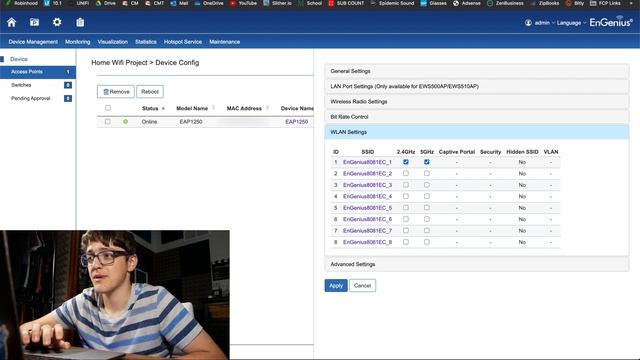
Task: Open the FCP Links bookmark folder
Action: 605,3
